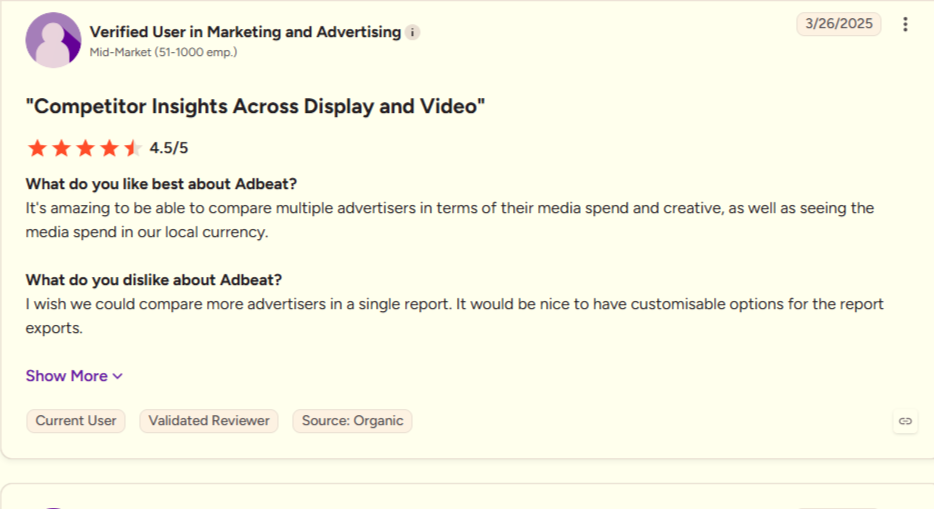Click the info icon beside Verified User
Screen dimensions: 934x509
(412, 32)
